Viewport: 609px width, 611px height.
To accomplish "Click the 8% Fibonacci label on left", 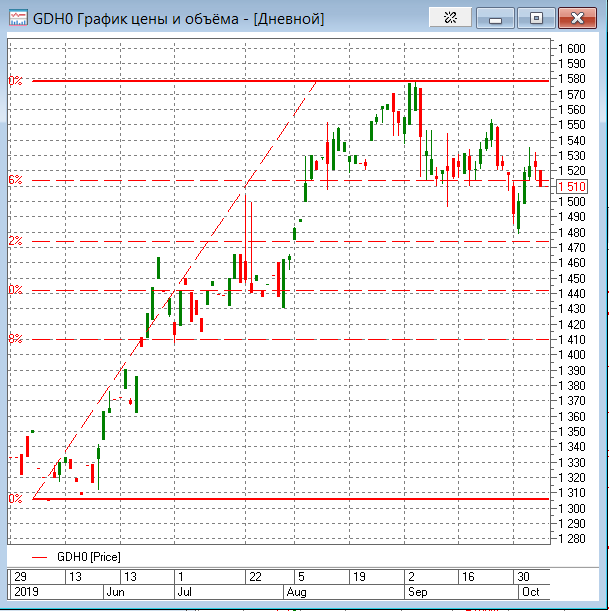I will click(15, 339).
